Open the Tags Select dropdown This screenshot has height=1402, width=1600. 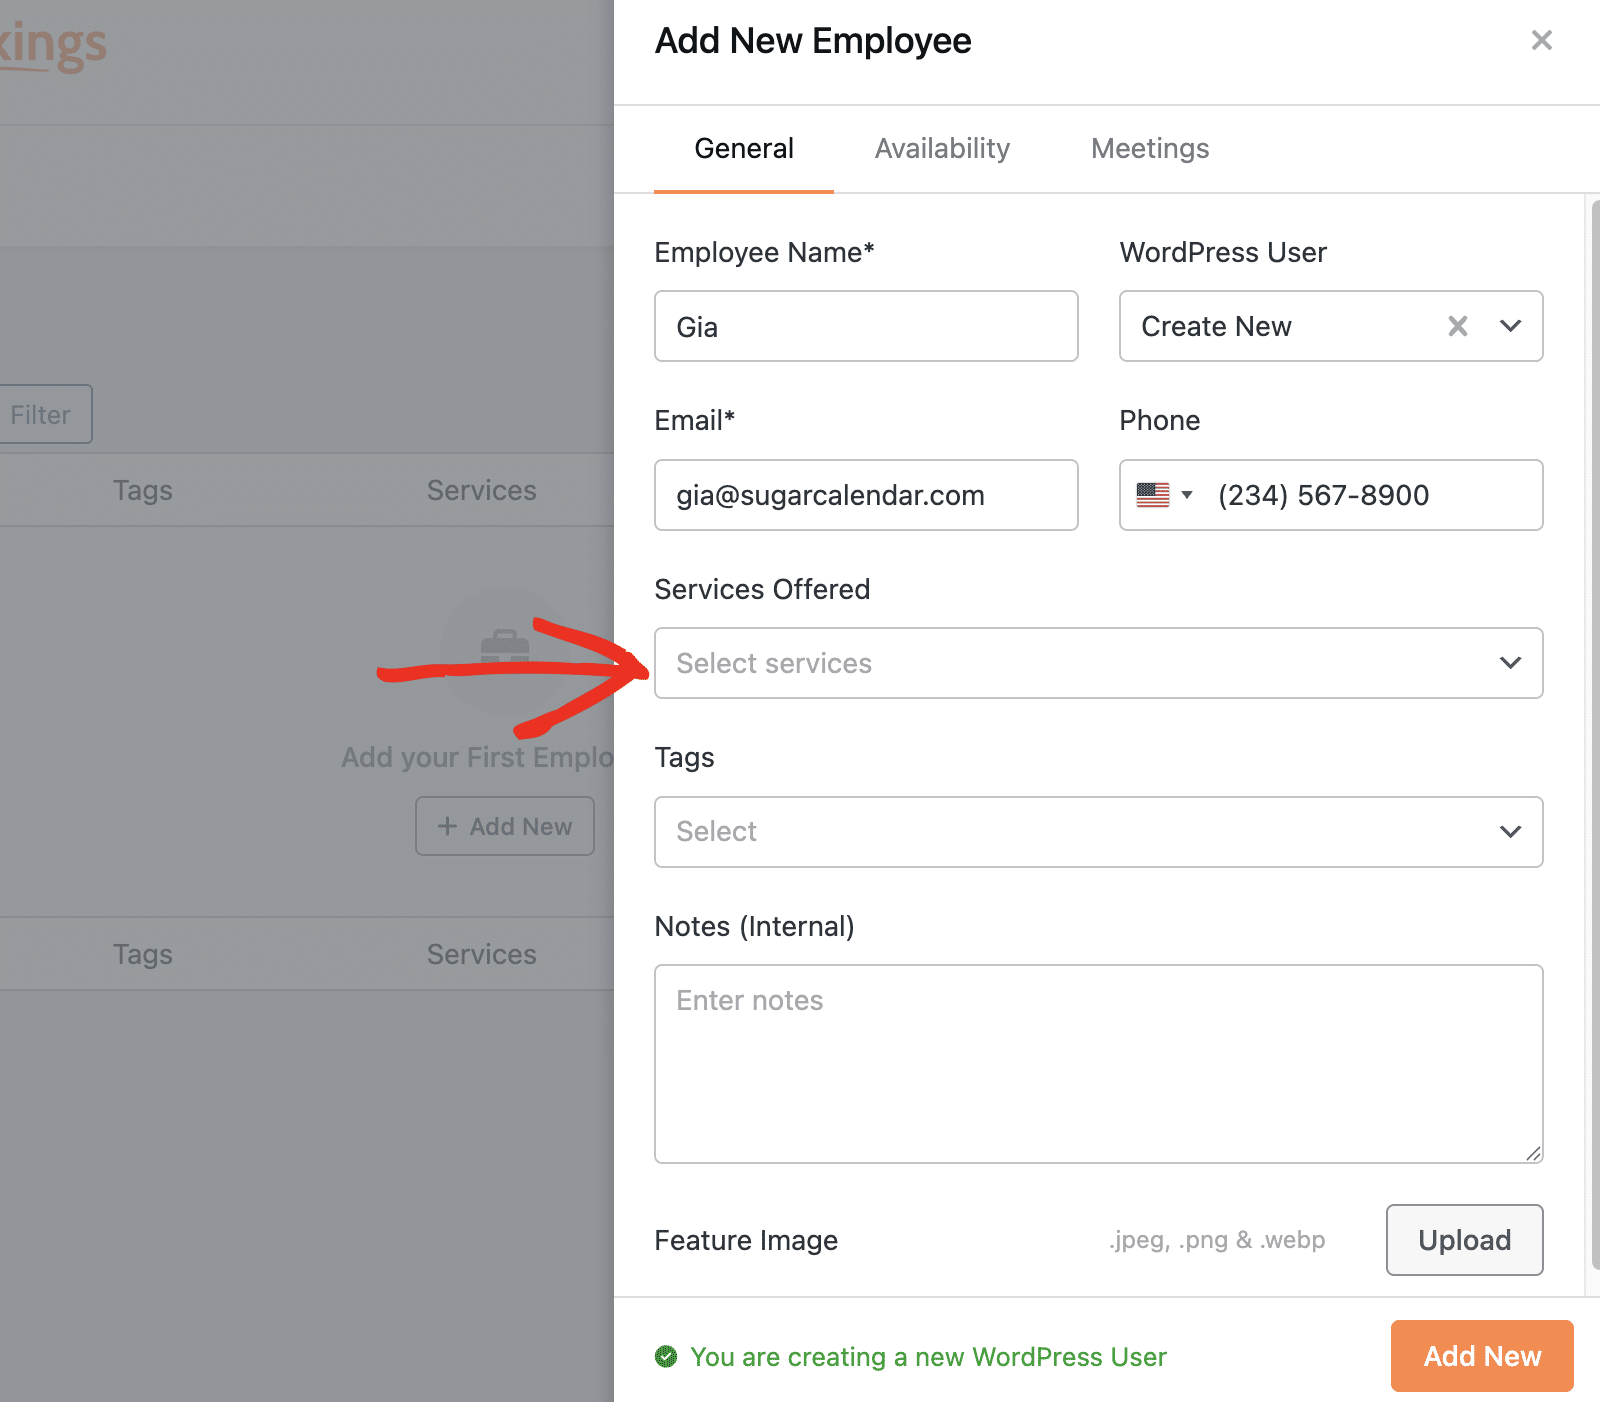click(x=1098, y=832)
